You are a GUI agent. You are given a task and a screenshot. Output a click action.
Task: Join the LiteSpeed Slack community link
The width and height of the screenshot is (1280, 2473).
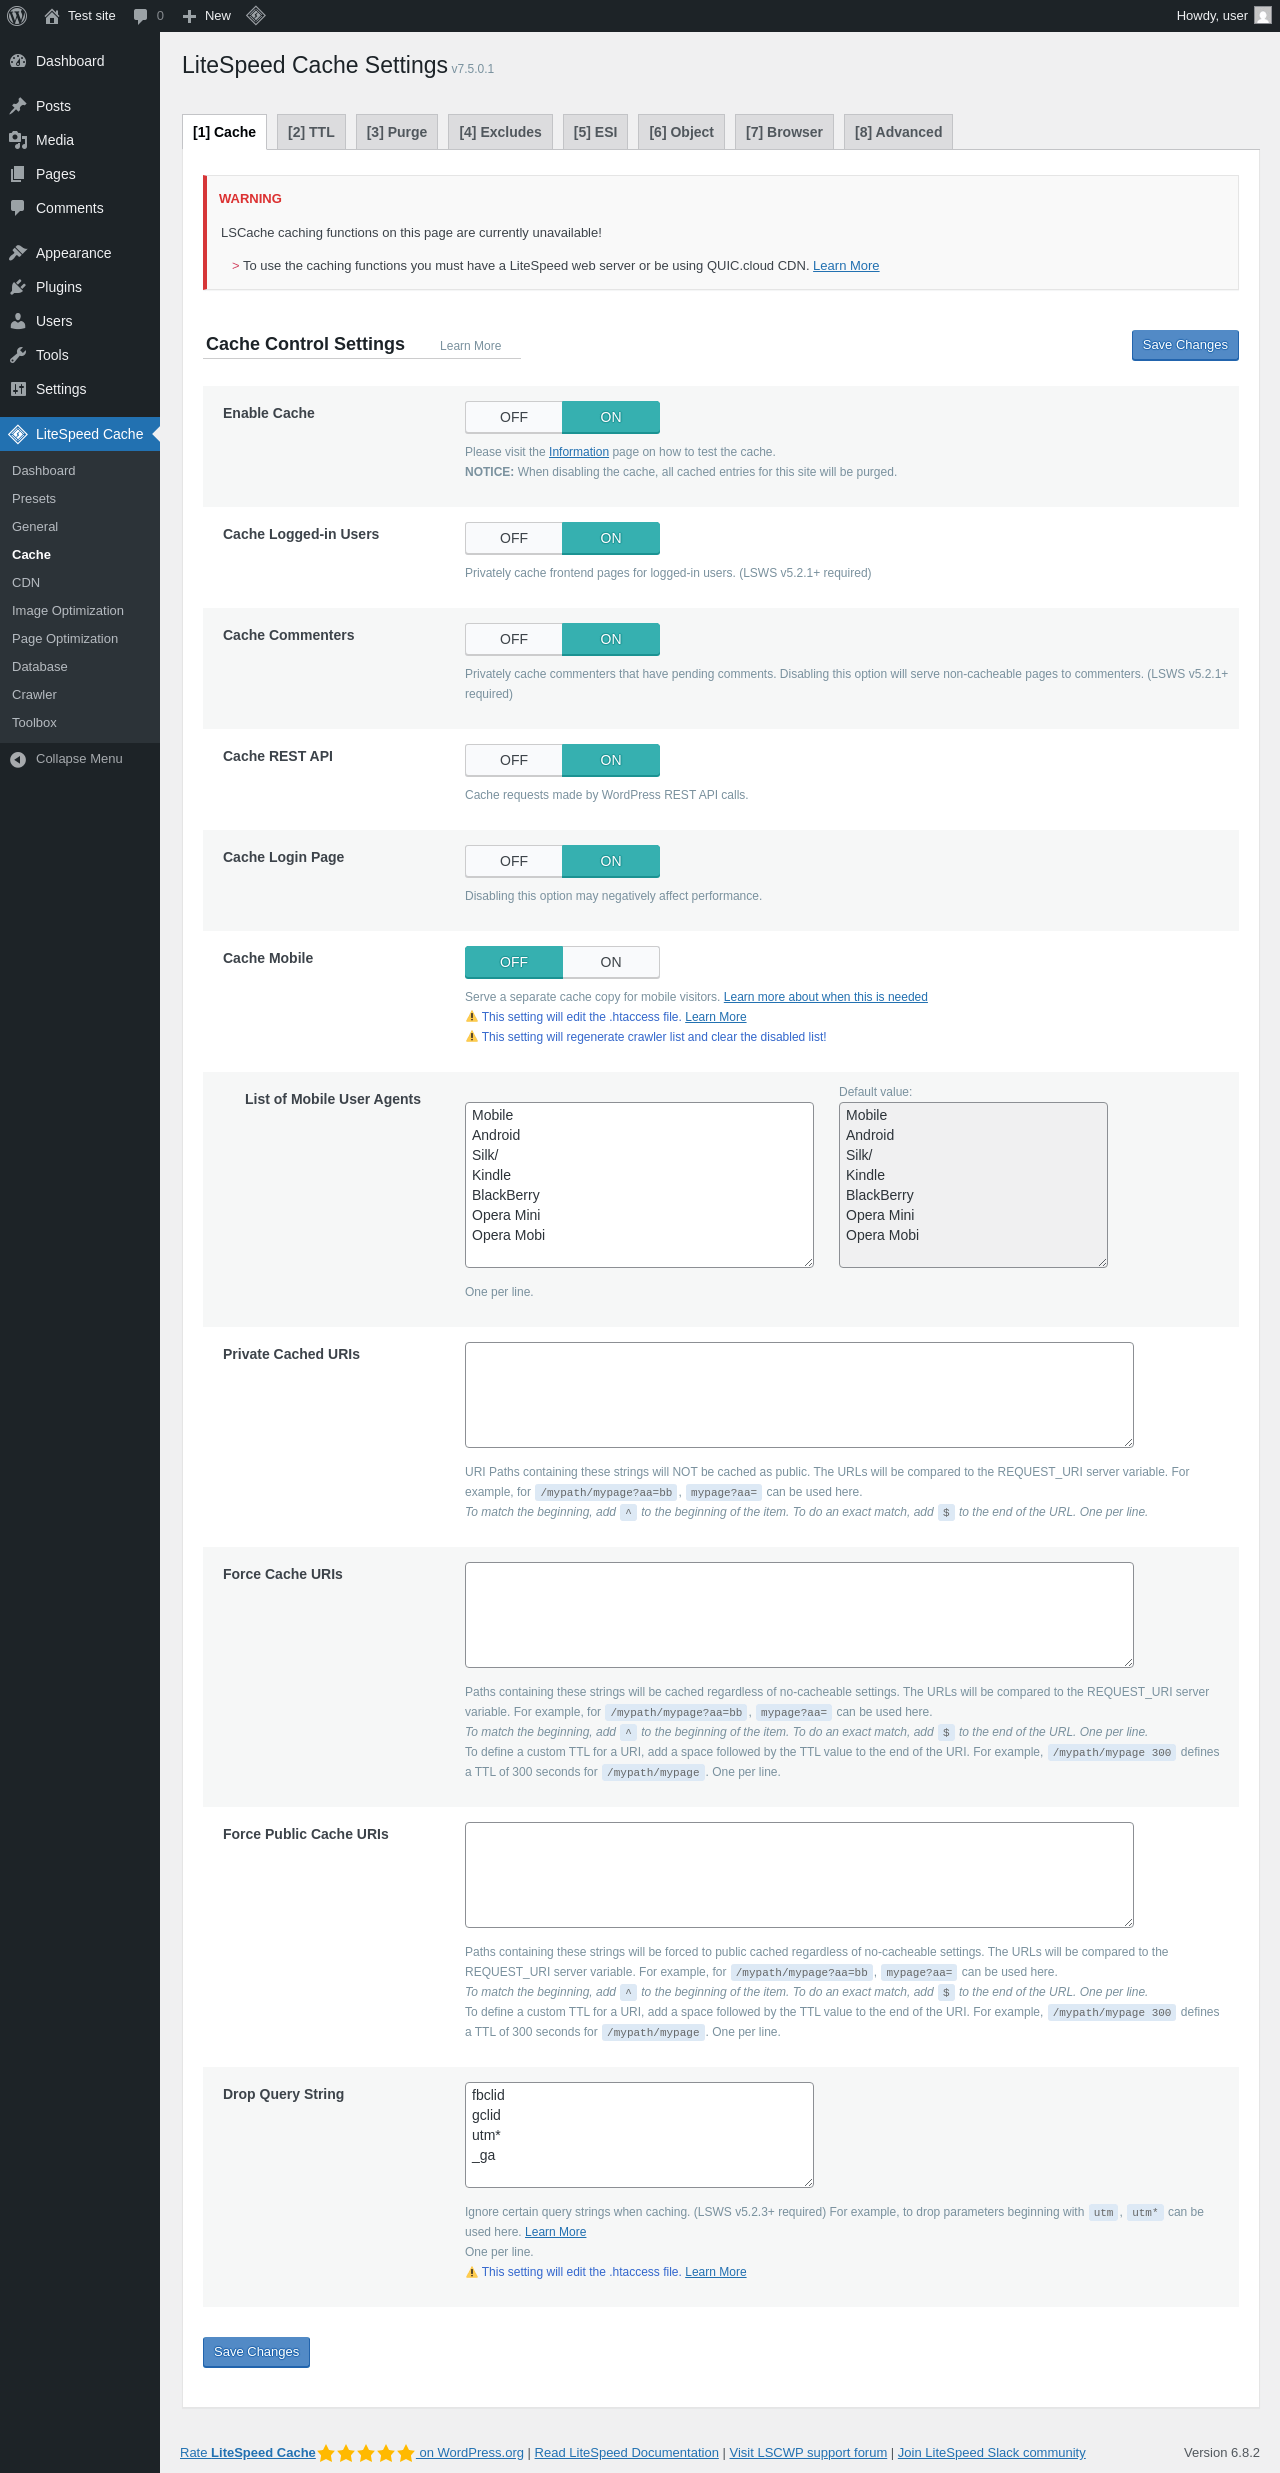coord(992,2453)
